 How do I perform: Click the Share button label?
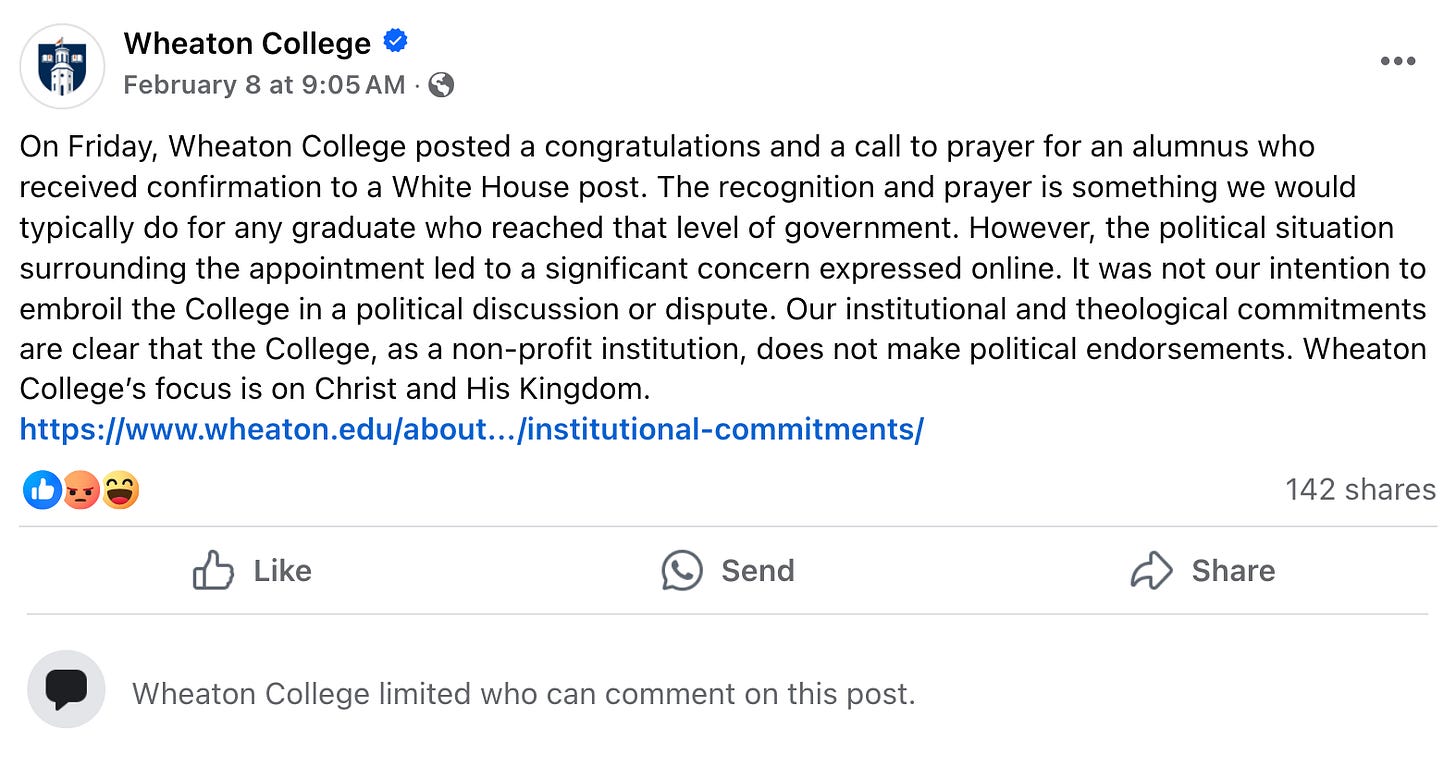[1233, 570]
